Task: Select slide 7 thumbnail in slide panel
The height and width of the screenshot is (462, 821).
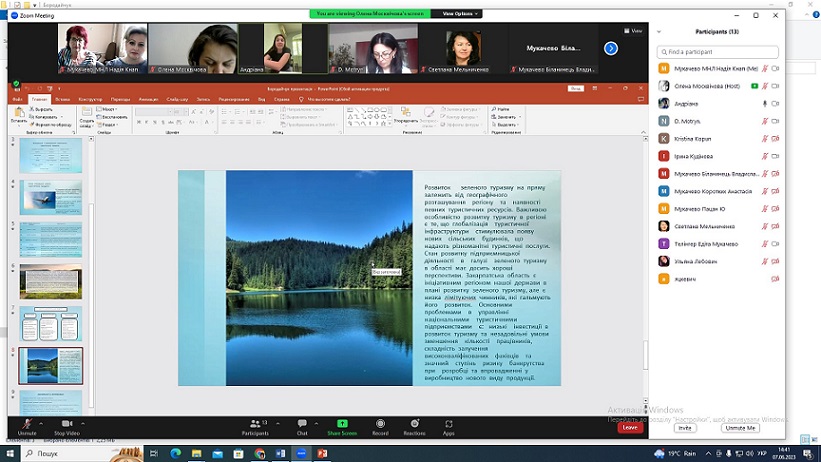Action: (x=51, y=324)
